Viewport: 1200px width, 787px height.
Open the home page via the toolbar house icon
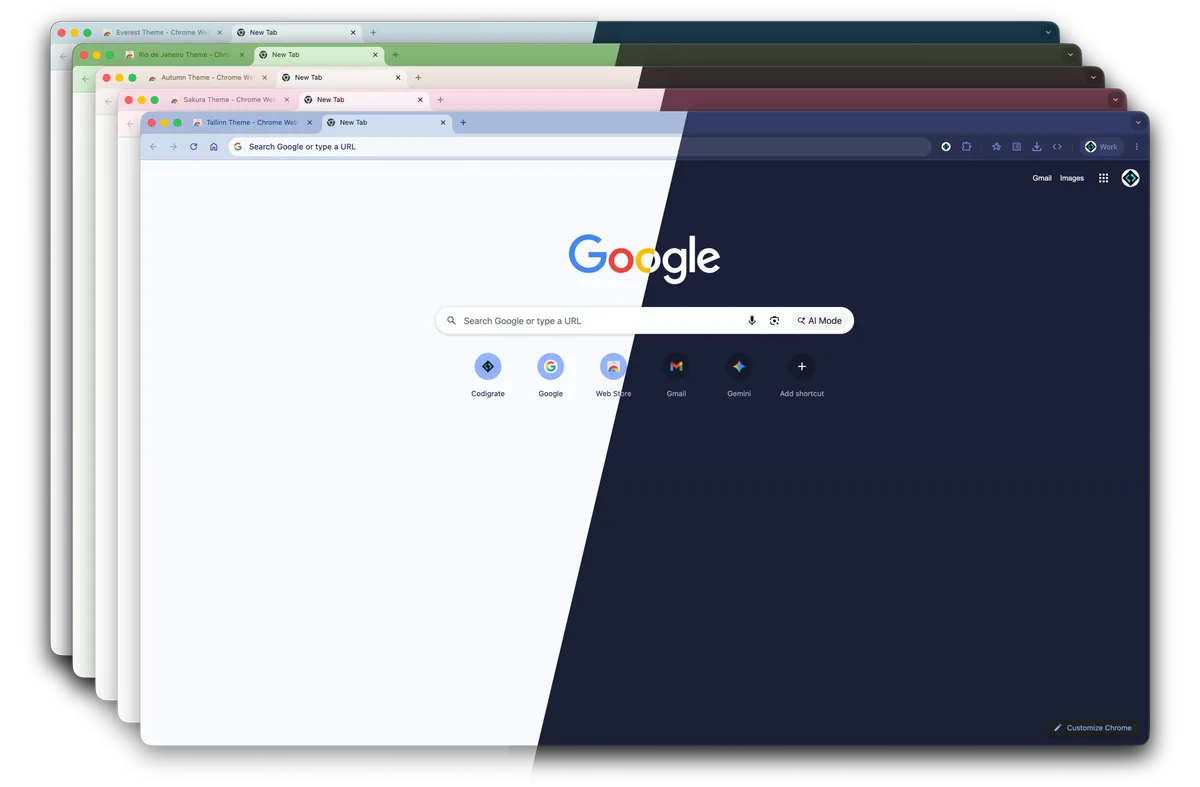(213, 147)
